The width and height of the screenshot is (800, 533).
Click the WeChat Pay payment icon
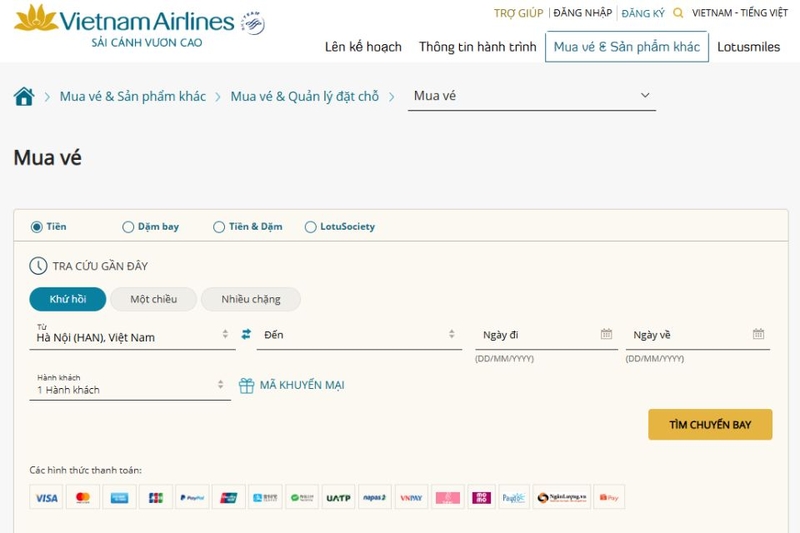[x=302, y=497]
